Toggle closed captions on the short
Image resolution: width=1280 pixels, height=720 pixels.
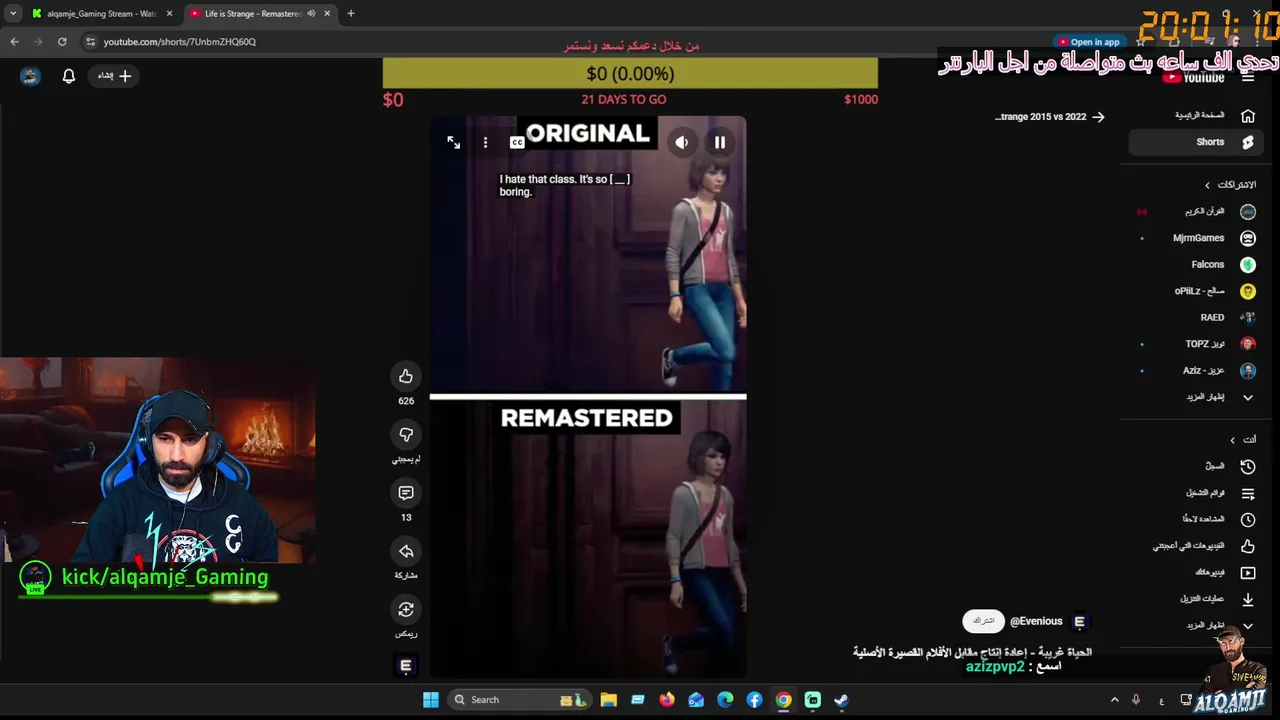pos(517,143)
